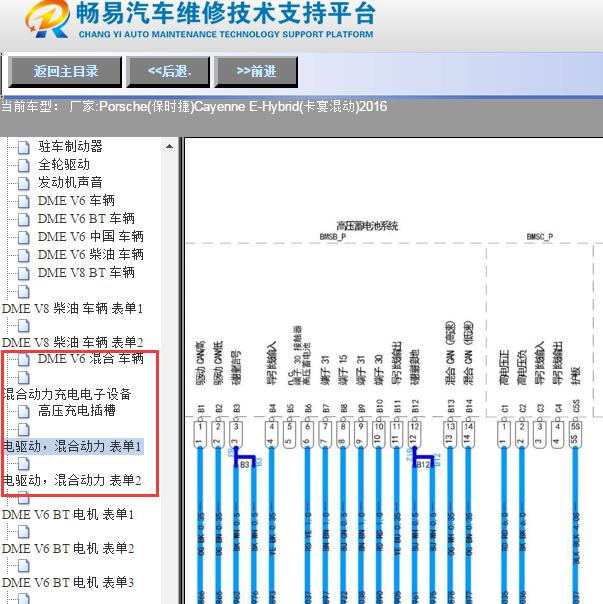The height and width of the screenshot is (604, 603).
Task: Select 发动机声音 in the tree
Action: (70, 182)
